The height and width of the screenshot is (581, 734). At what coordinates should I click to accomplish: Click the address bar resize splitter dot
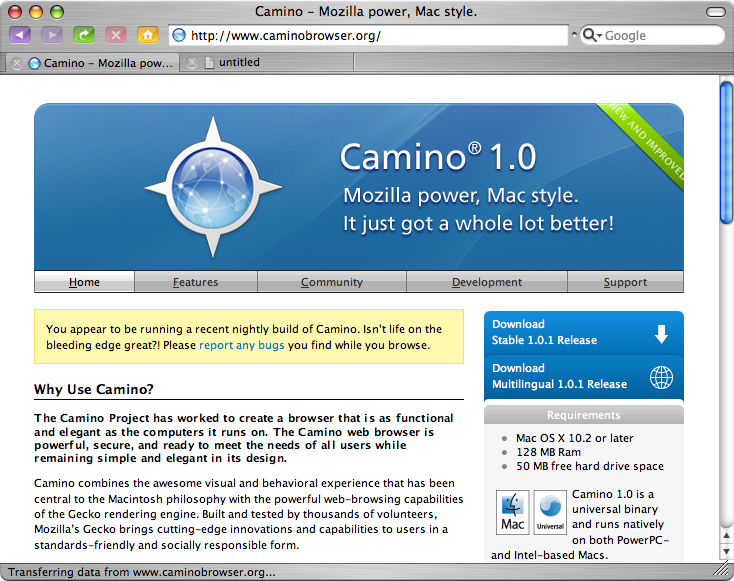(x=574, y=35)
